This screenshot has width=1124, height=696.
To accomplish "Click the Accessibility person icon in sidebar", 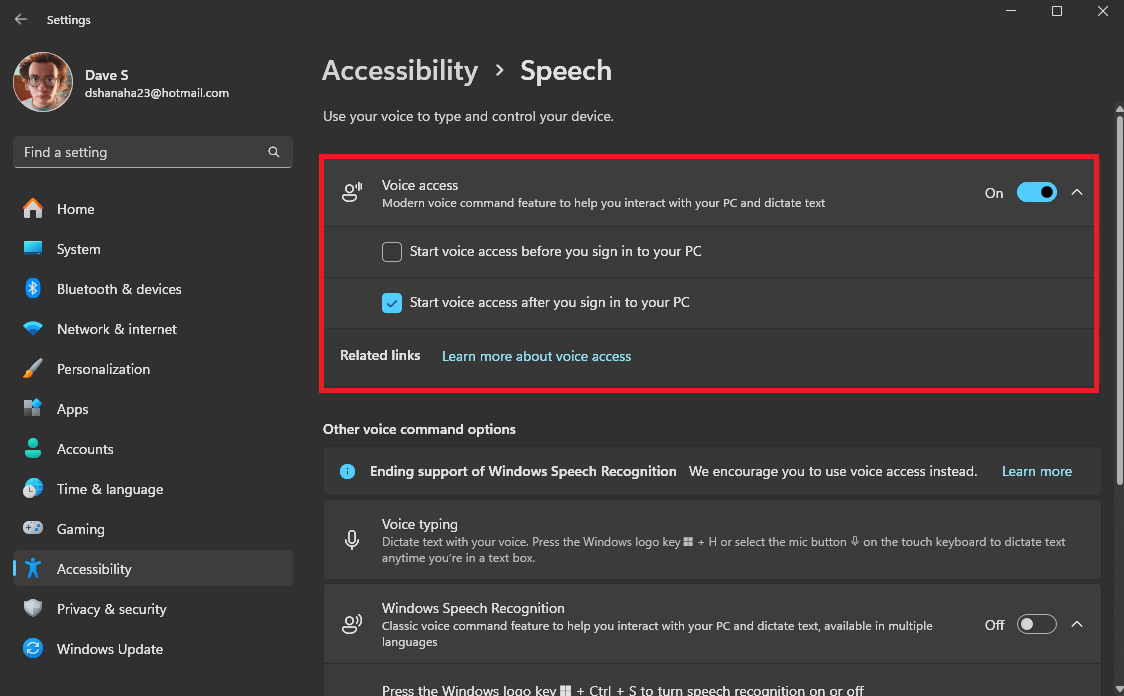I will pyautogui.click(x=33, y=568).
